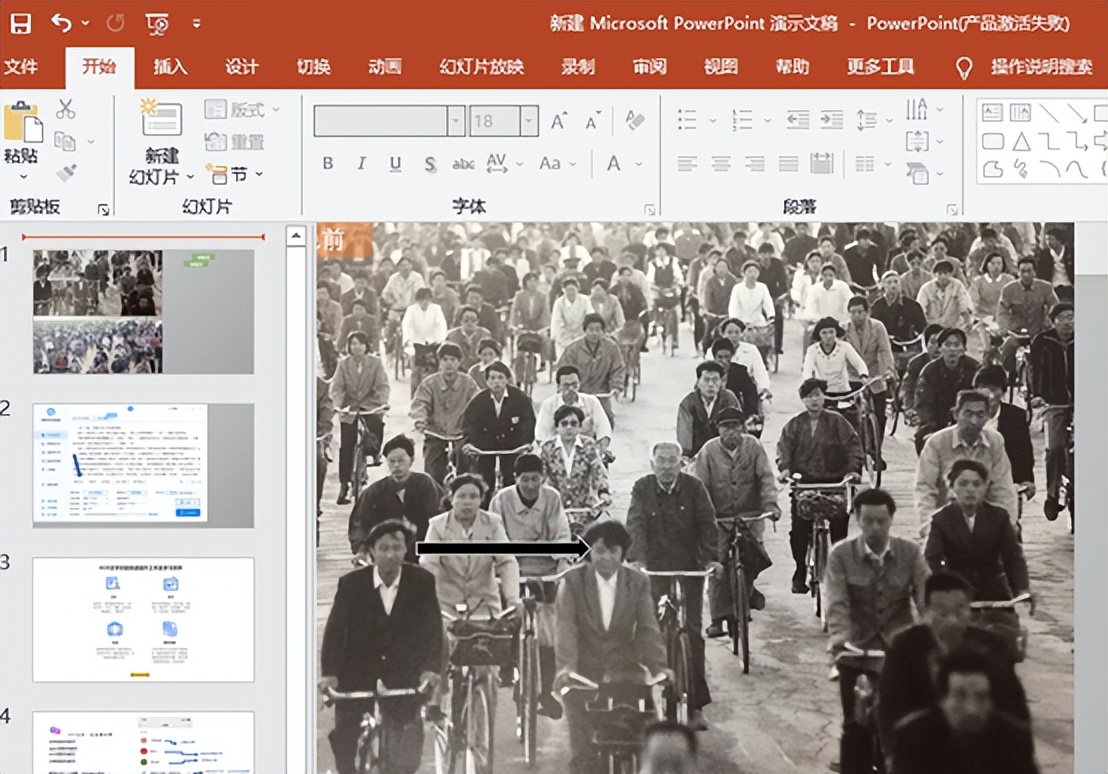This screenshot has width=1108, height=774.
Task: Click the 新建幻灯片 icon
Action: click(x=161, y=118)
